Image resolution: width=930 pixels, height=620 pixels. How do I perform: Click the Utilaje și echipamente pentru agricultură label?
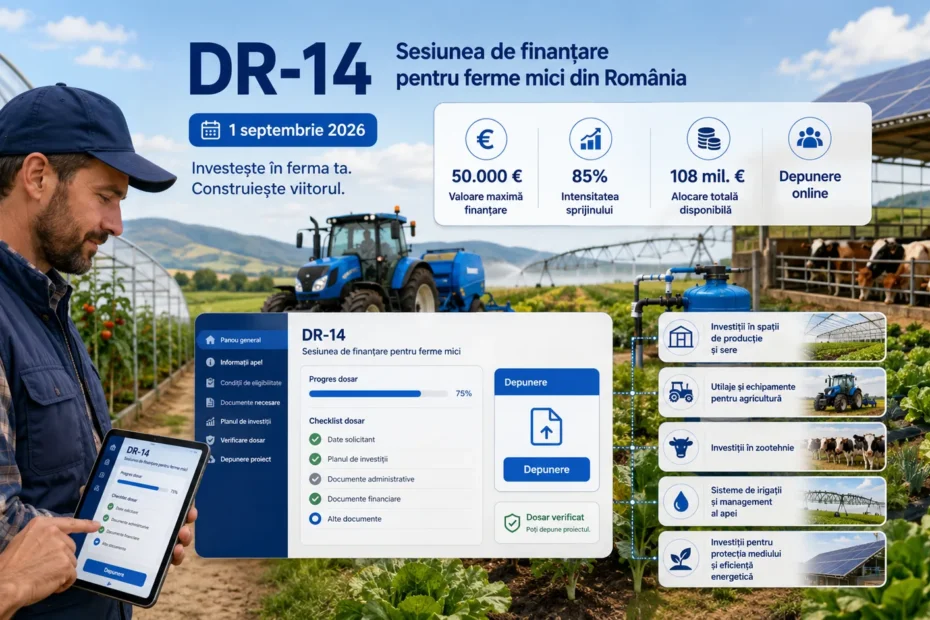753,392
